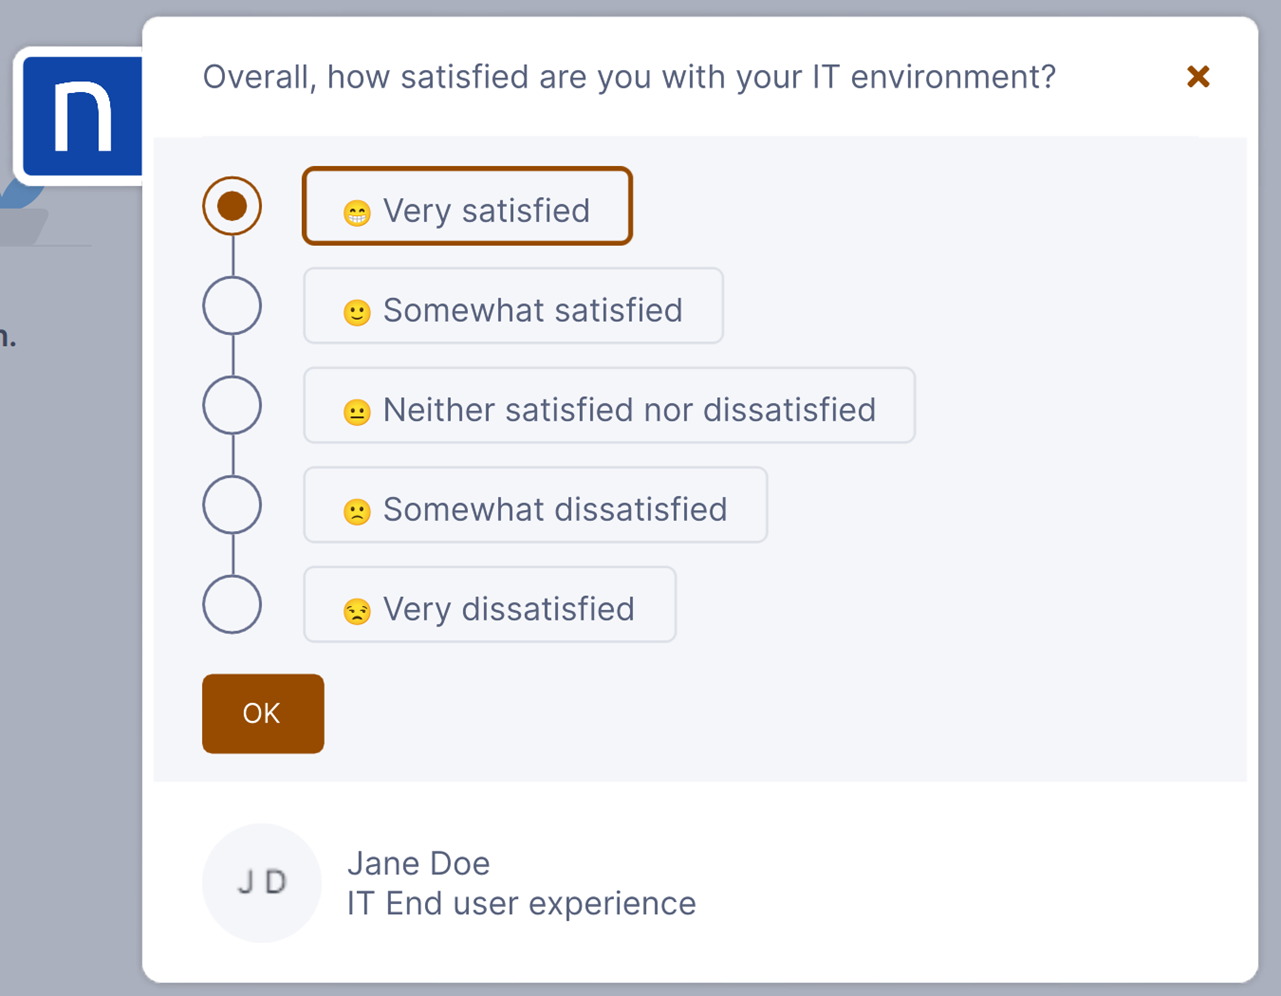Click the Somewhat satisfied answer label
The height and width of the screenshot is (996, 1281).
click(532, 310)
